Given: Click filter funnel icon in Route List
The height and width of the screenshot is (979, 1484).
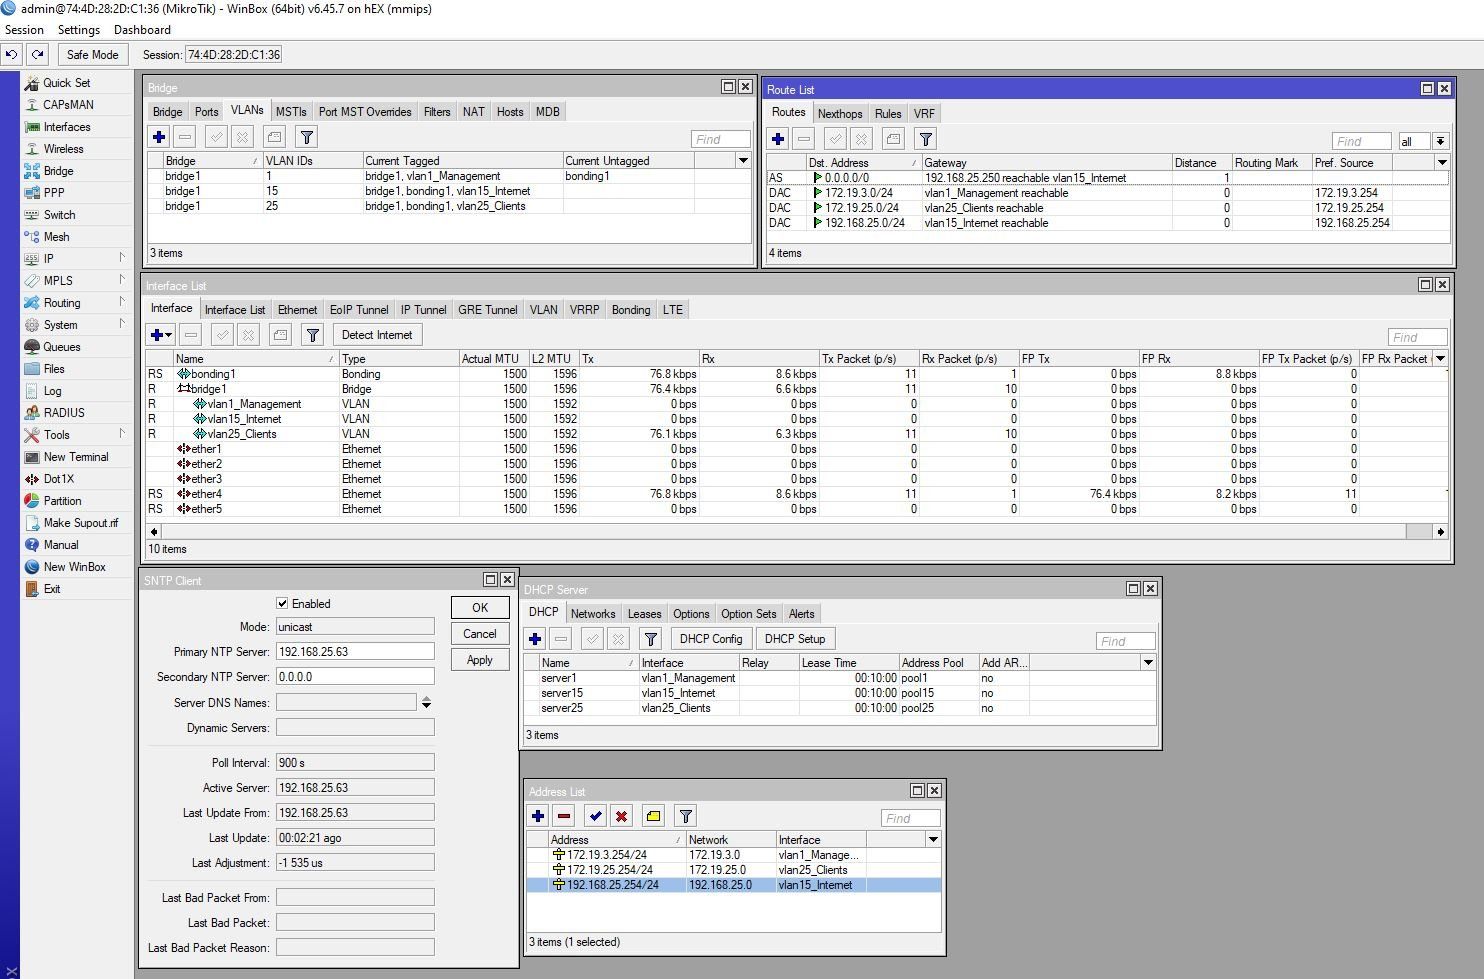Looking at the screenshot, I should point(926,139).
